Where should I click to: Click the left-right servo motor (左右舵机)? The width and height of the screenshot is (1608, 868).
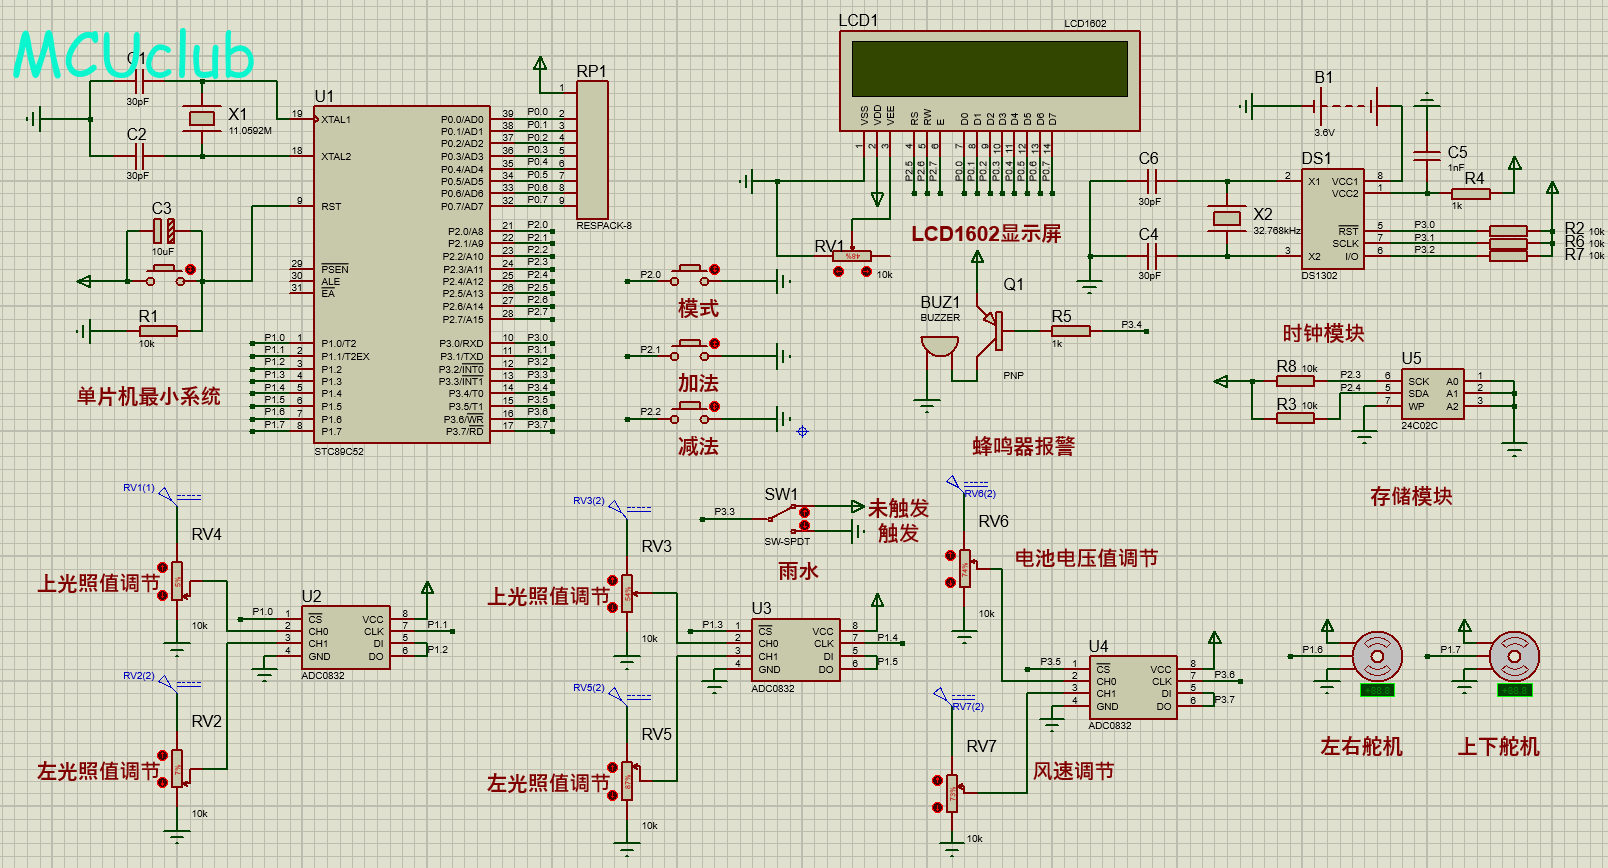coord(1377,658)
